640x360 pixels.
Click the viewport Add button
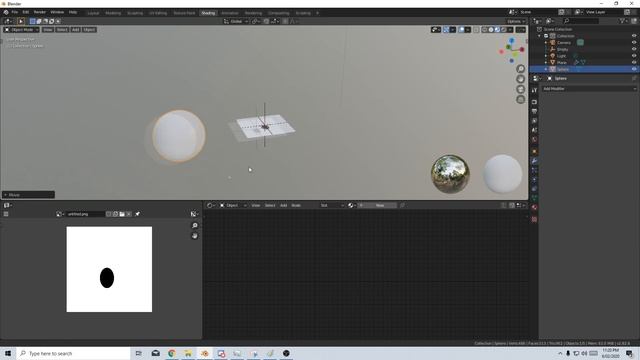tap(76, 30)
